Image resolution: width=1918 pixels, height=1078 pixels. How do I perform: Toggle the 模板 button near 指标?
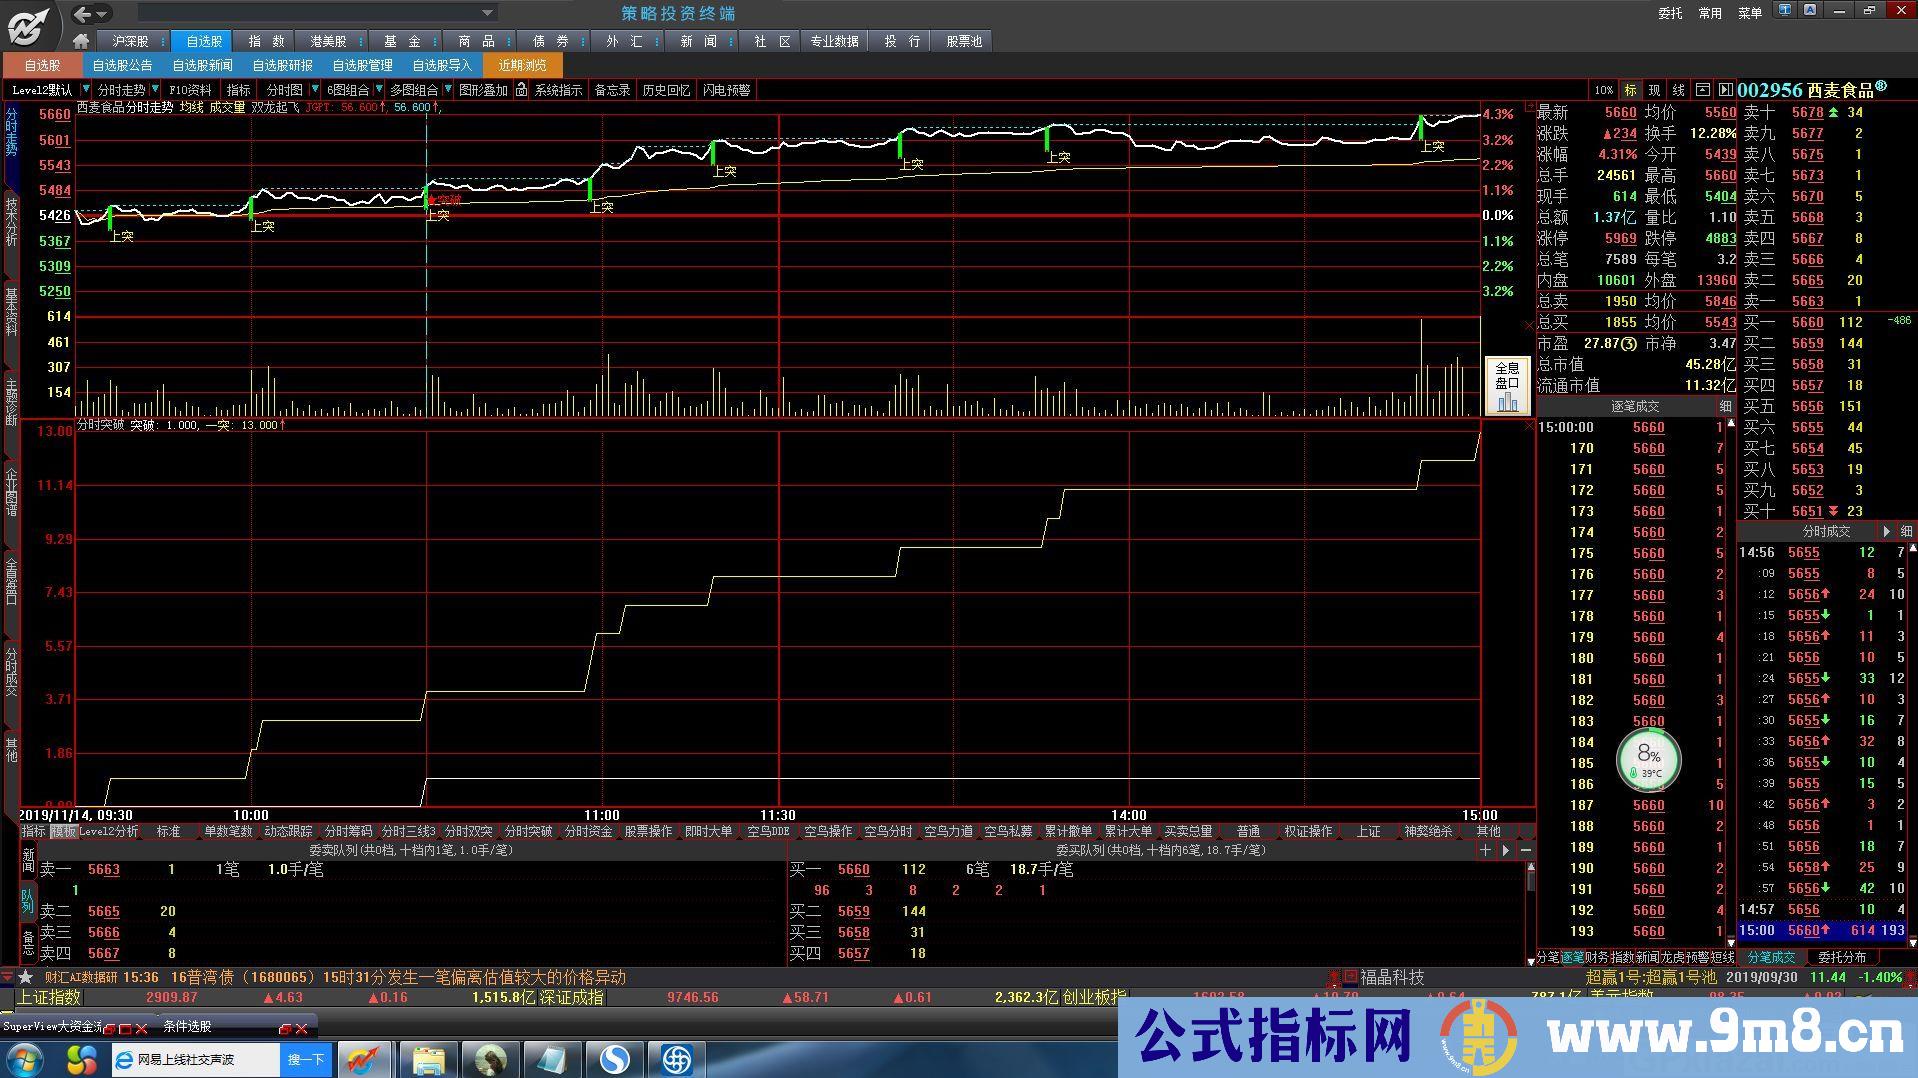pyautogui.click(x=63, y=831)
